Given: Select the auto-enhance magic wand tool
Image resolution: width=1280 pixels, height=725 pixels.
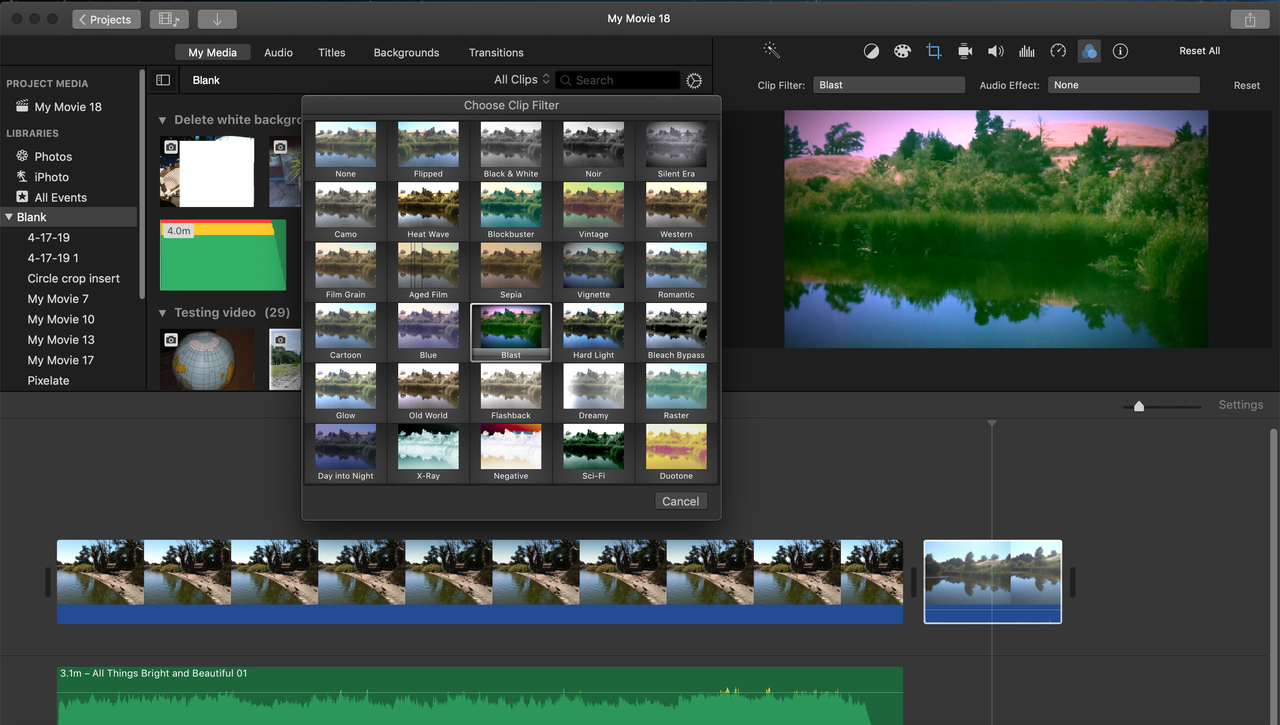Looking at the screenshot, I should (770, 50).
